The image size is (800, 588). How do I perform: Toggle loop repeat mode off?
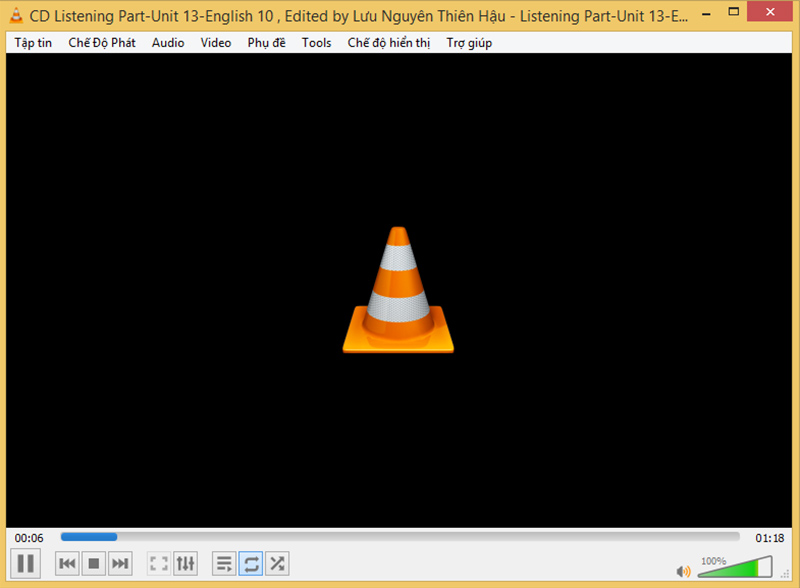[250, 563]
